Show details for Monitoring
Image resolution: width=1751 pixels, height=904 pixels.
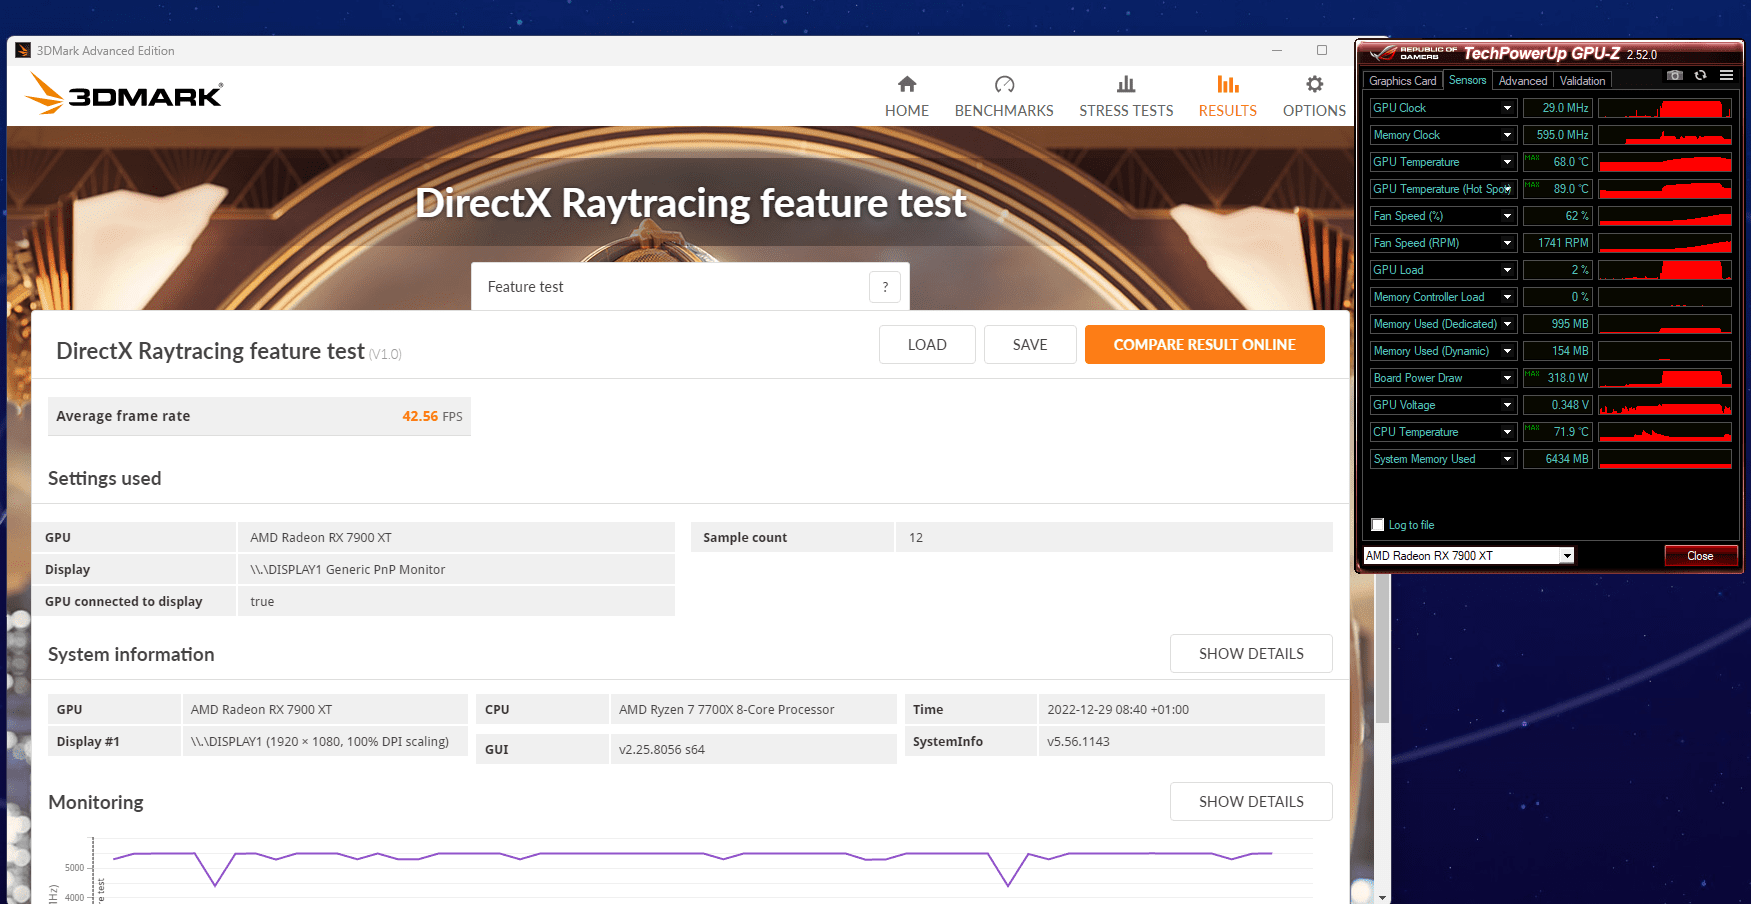pyautogui.click(x=1251, y=802)
